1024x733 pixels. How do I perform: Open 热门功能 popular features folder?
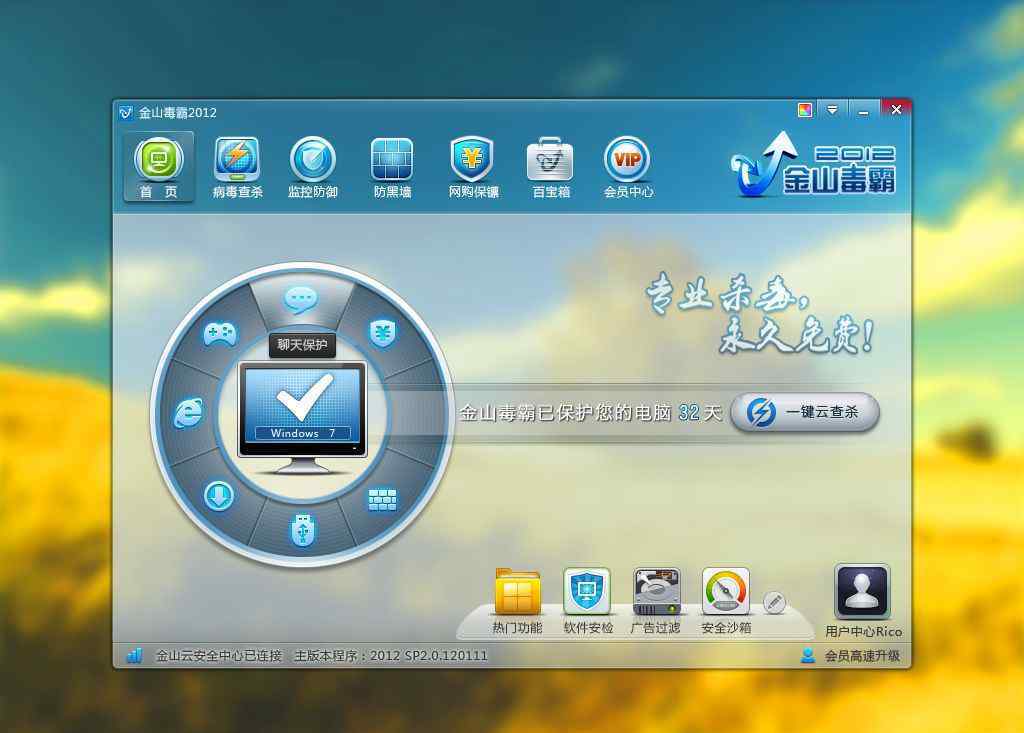click(x=517, y=600)
